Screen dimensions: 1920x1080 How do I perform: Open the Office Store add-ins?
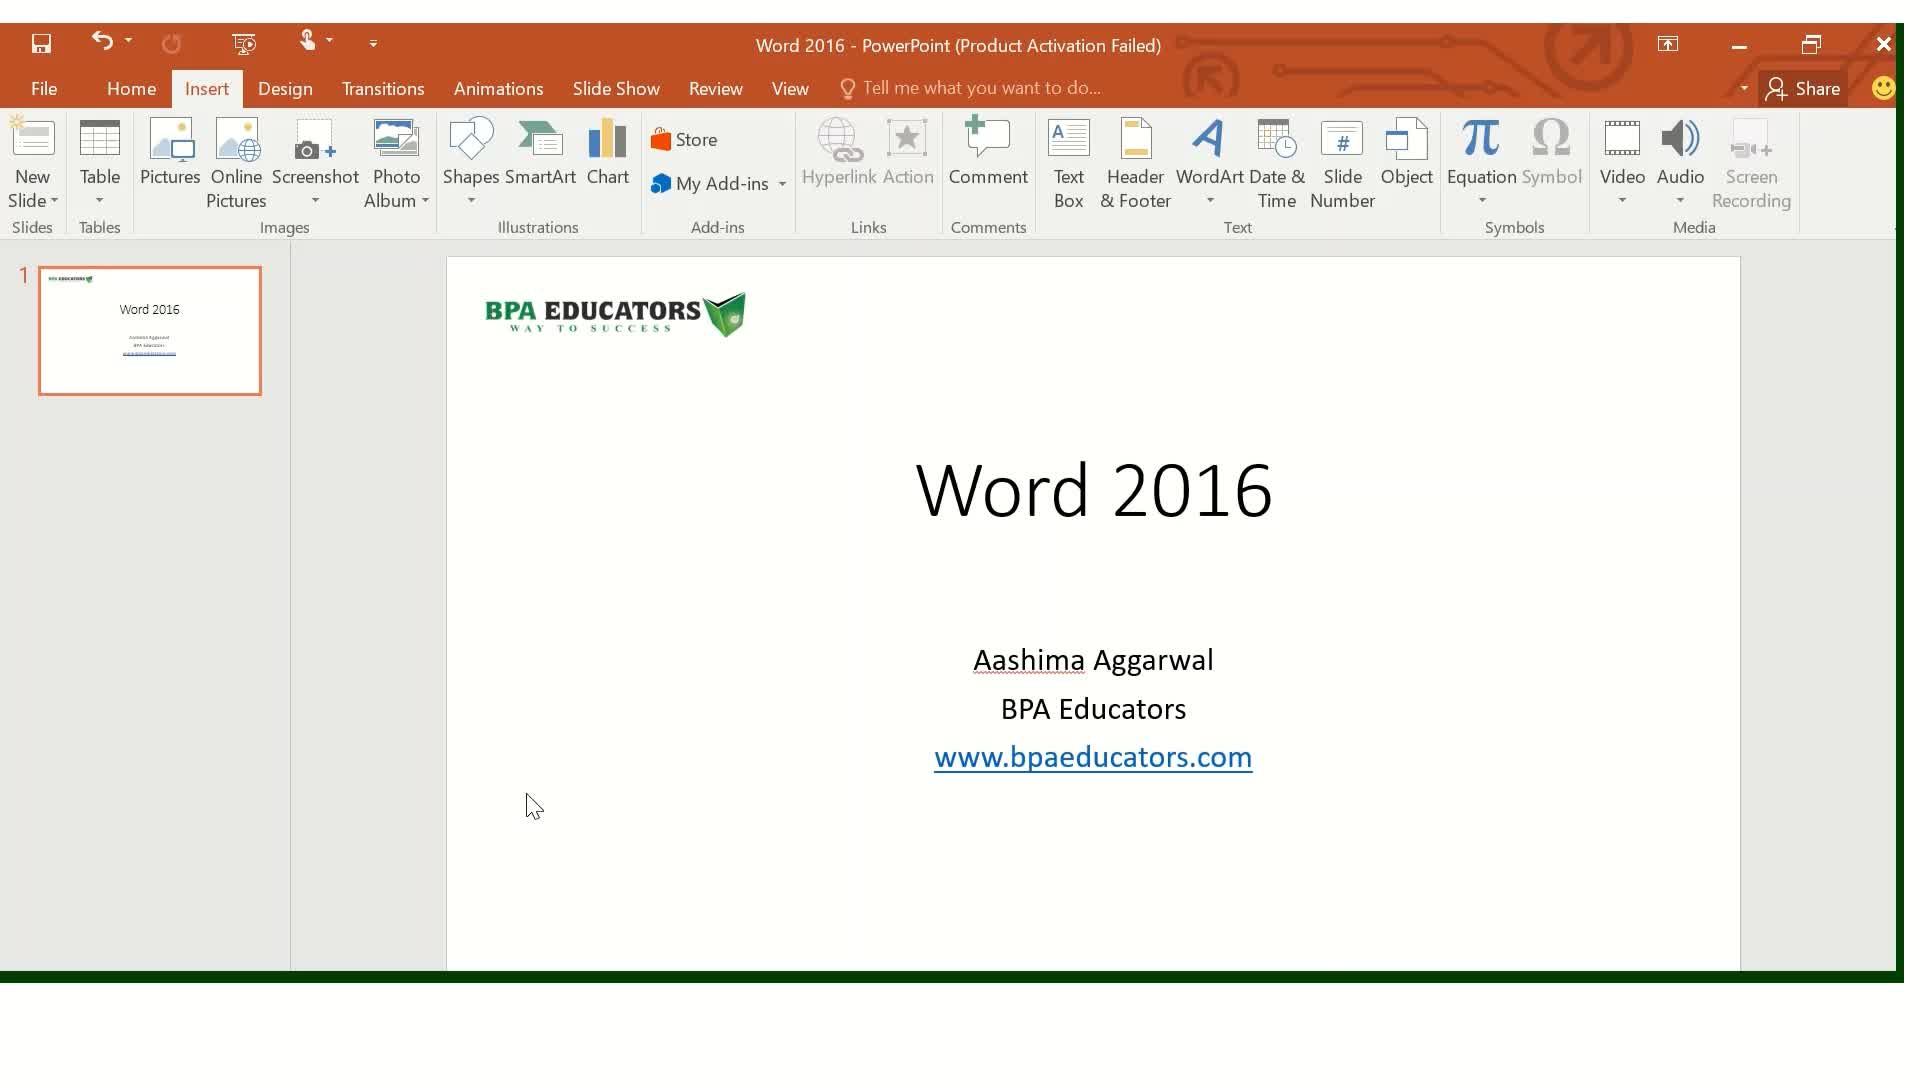(684, 140)
